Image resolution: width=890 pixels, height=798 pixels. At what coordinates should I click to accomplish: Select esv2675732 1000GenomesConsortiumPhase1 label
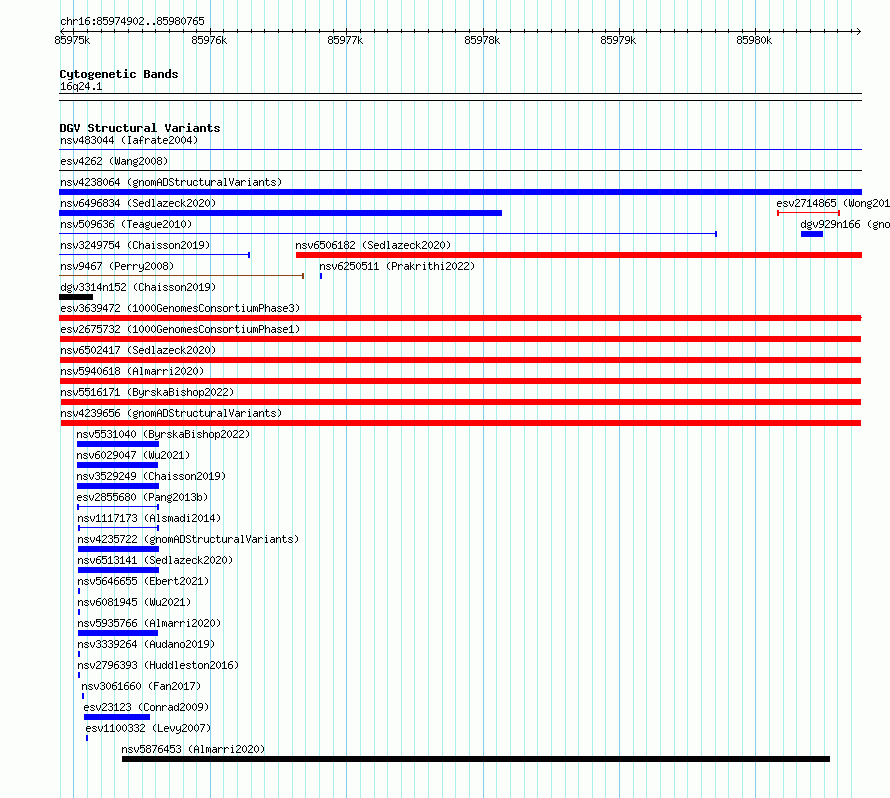pyautogui.click(x=180, y=329)
